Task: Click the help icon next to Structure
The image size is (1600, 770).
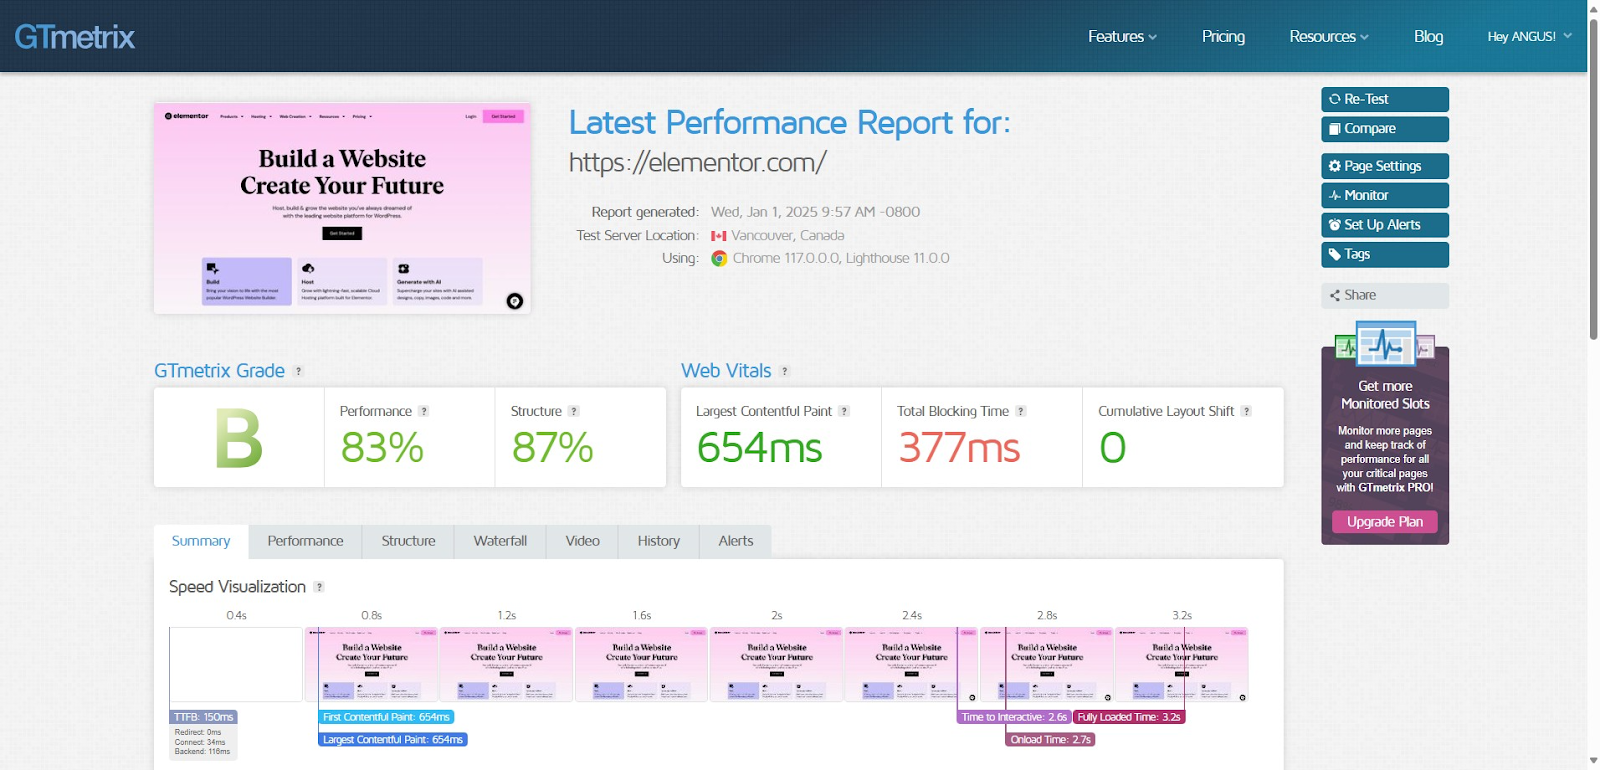Action: click(x=573, y=411)
